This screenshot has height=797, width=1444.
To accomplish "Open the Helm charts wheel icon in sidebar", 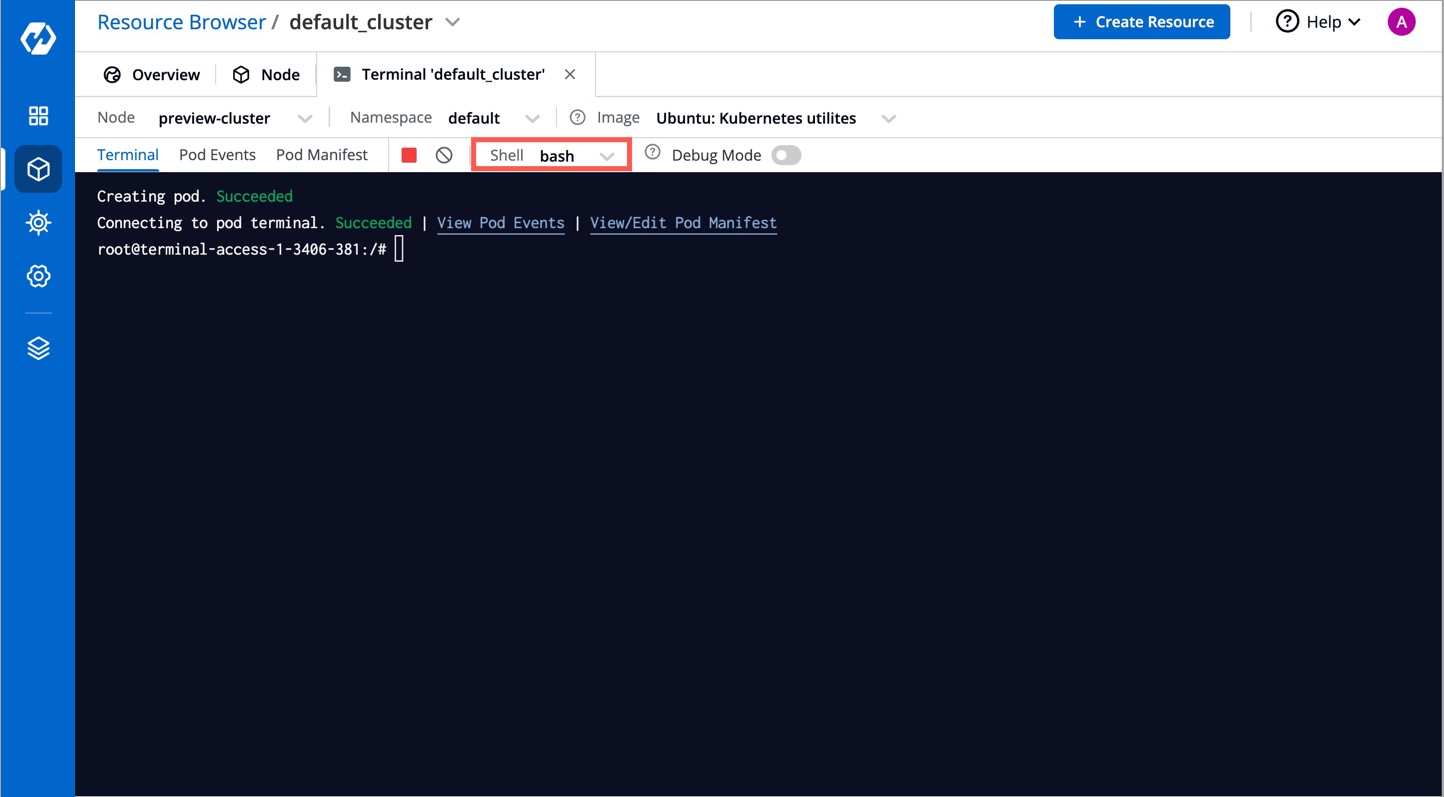I will [37, 222].
